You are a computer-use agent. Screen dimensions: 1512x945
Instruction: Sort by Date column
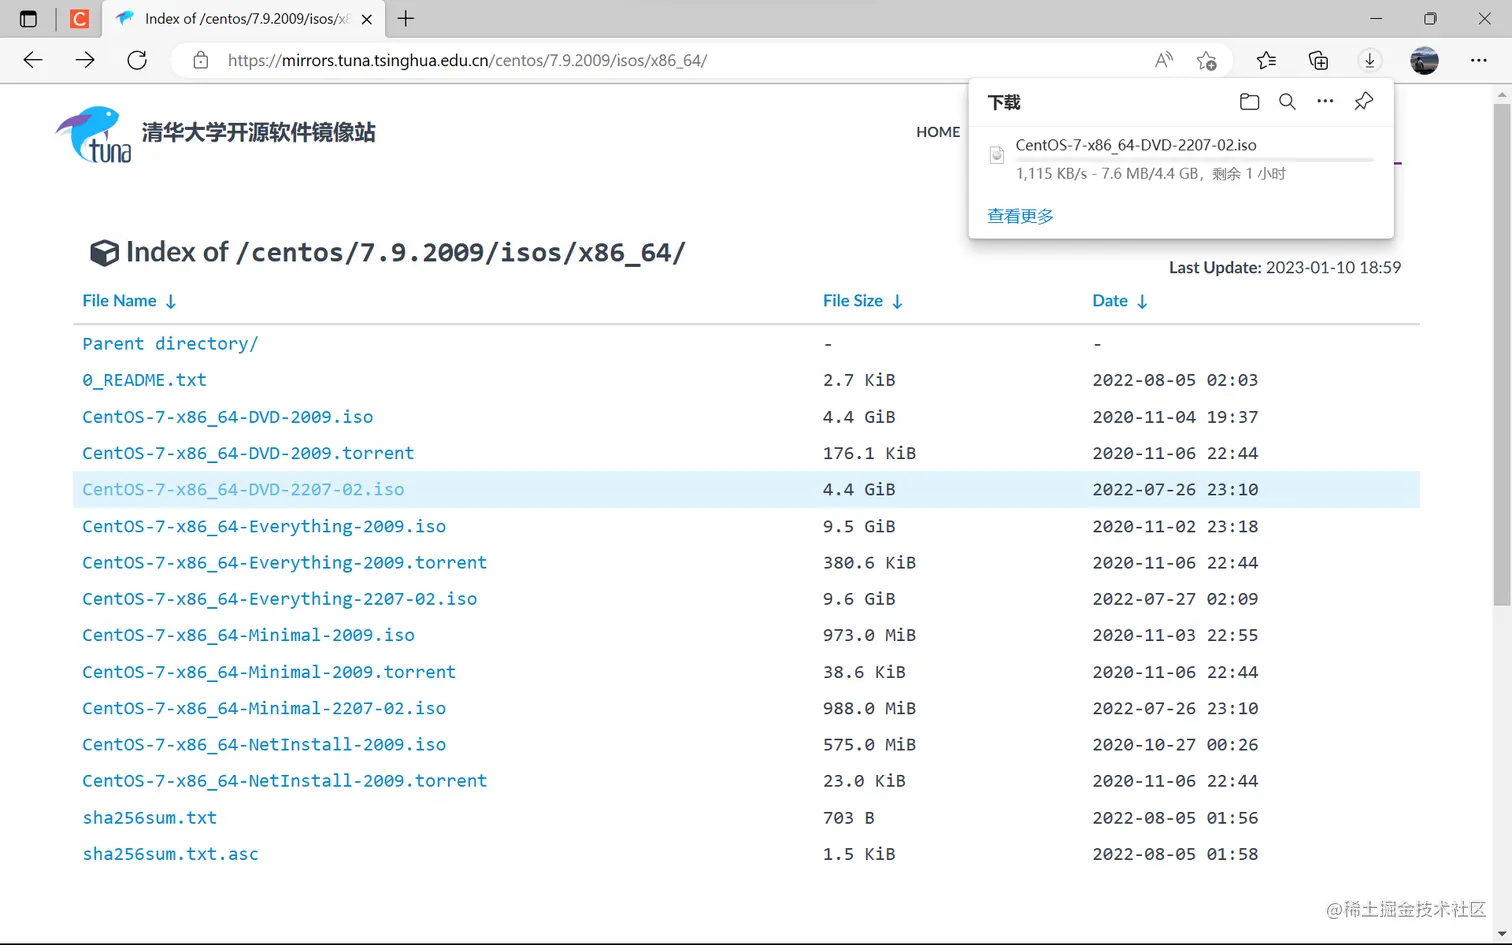1120,301
